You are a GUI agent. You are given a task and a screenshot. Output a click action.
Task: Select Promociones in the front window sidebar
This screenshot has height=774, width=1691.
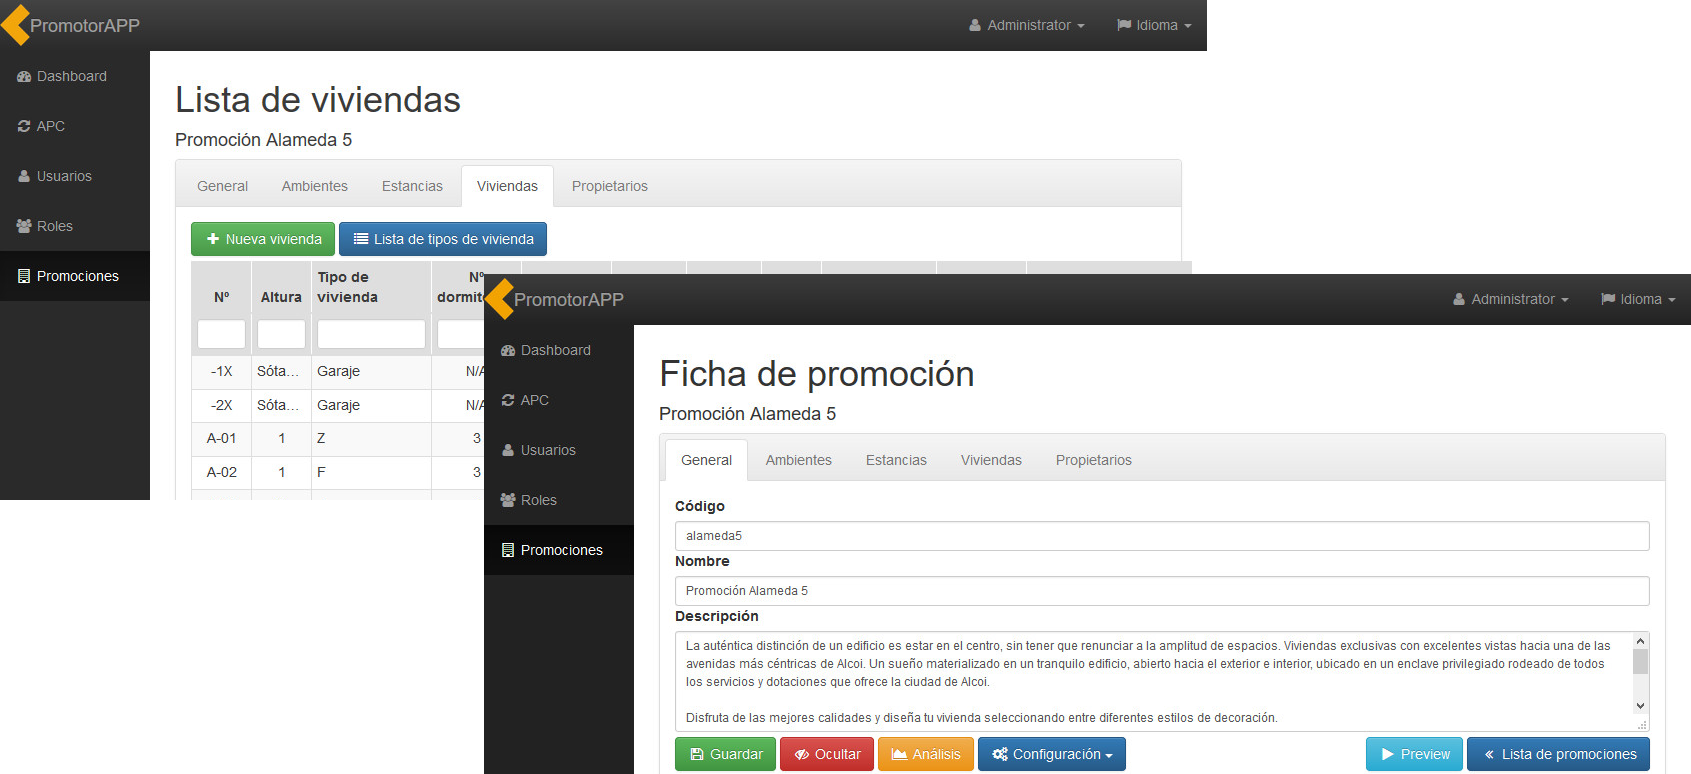(559, 550)
